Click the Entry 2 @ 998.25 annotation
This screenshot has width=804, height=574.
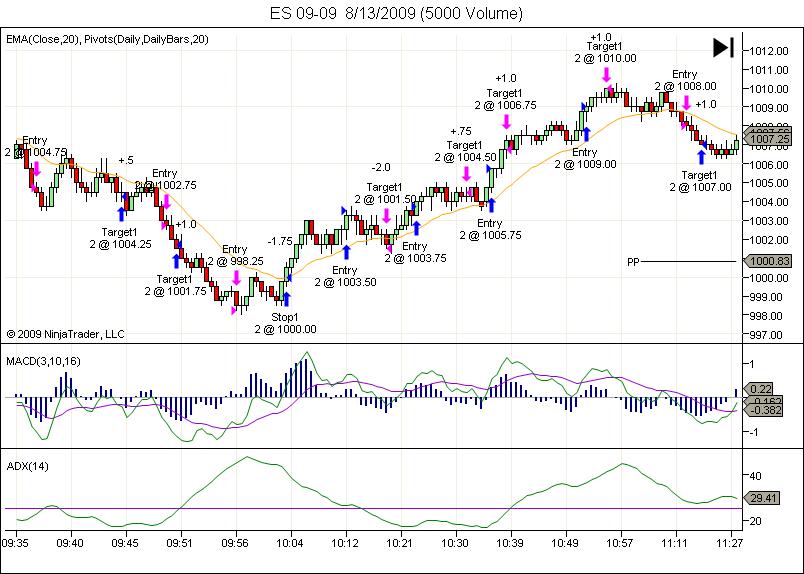pyautogui.click(x=235, y=255)
